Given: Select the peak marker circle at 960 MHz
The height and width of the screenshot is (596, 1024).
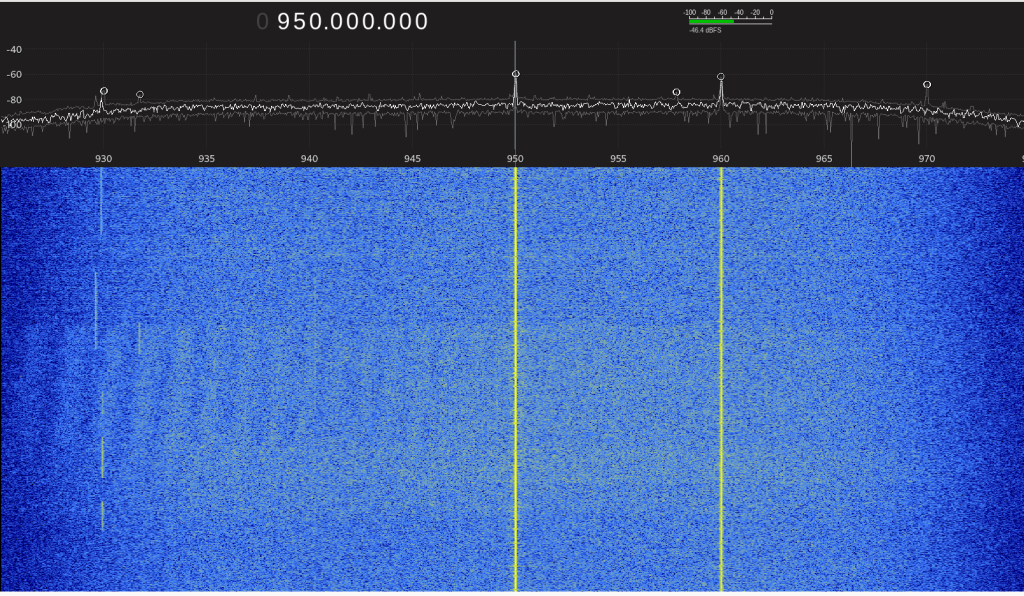Looking at the screenshot, I should (721, 76).
